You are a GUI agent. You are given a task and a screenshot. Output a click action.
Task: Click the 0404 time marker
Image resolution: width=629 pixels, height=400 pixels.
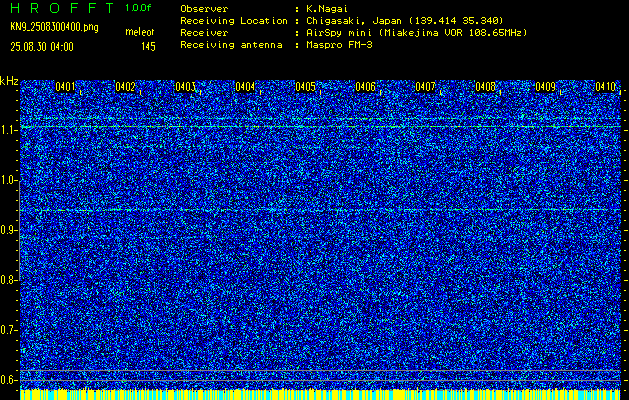[245, 87]
